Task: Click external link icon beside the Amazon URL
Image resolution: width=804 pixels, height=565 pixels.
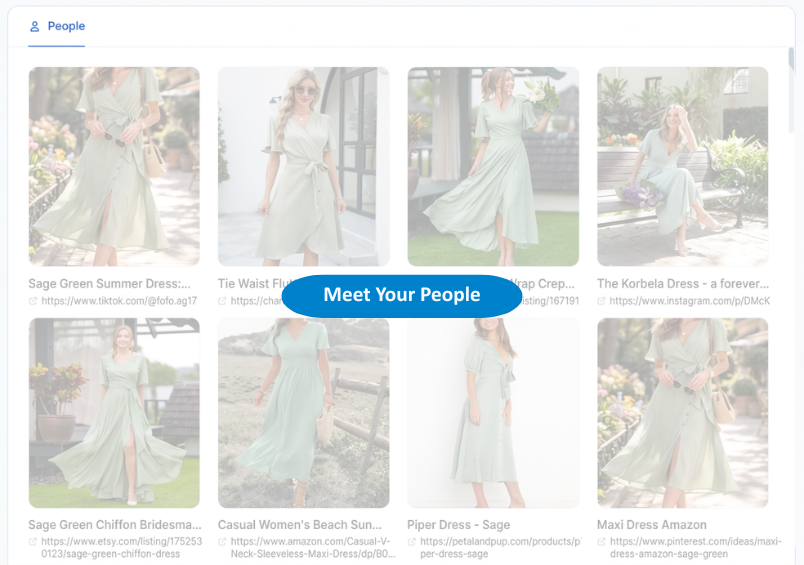Action: pos(222,542)
